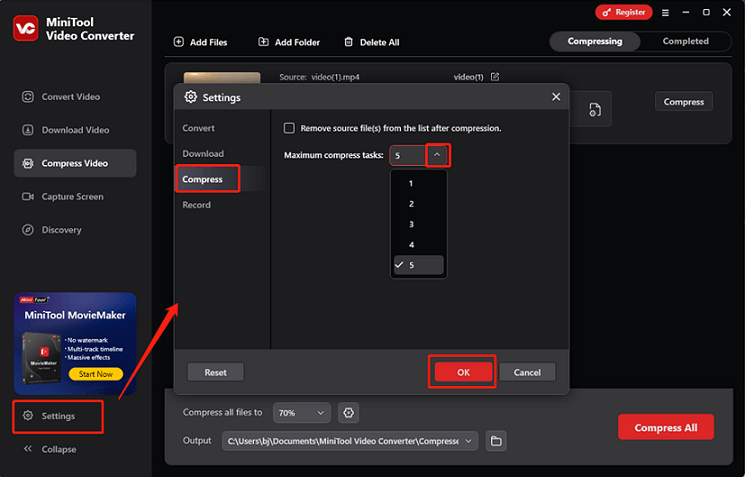Screen dimensions: 745x477
Task: Click the Settings gear in sidebar
Action: coord(28,416)
